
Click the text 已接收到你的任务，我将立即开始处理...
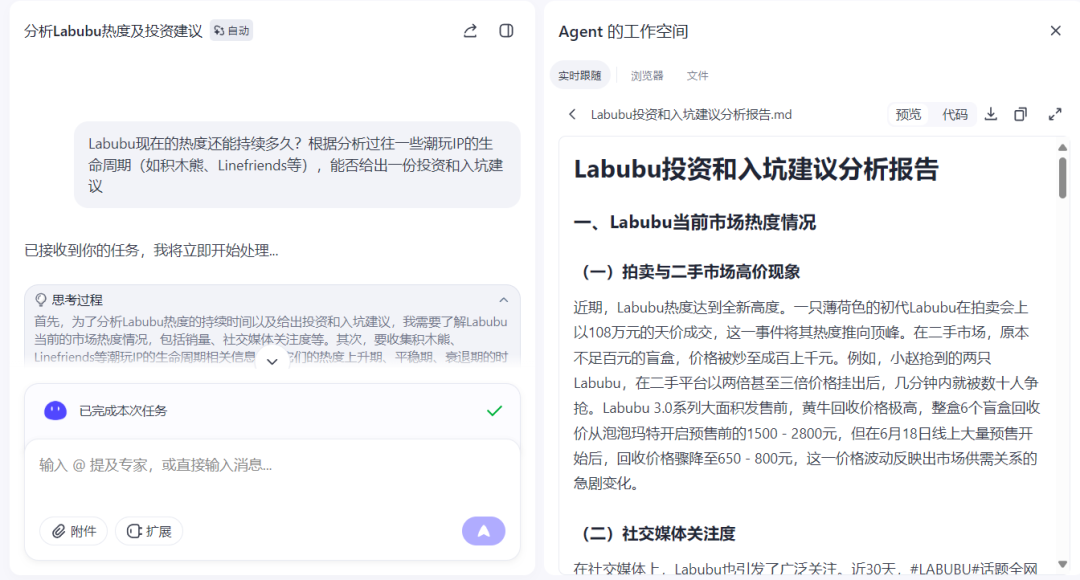152,251
